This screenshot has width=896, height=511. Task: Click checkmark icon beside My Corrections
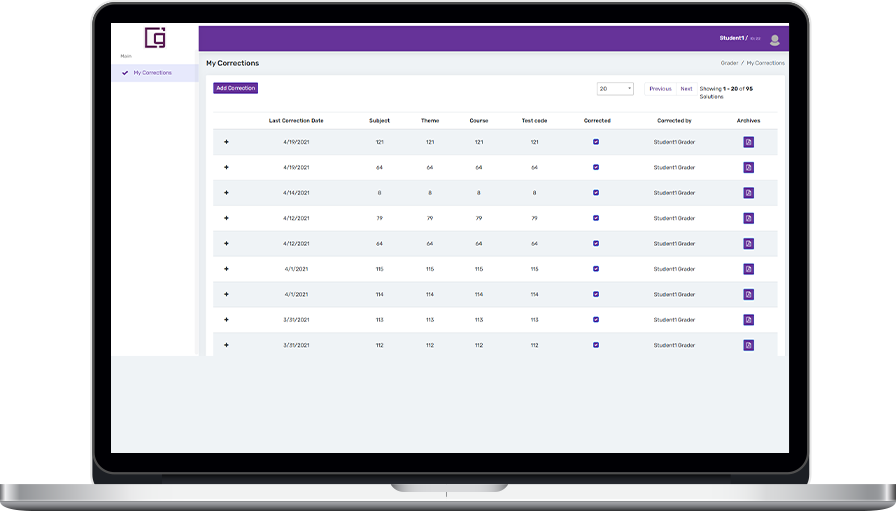[x=125, y=73]
